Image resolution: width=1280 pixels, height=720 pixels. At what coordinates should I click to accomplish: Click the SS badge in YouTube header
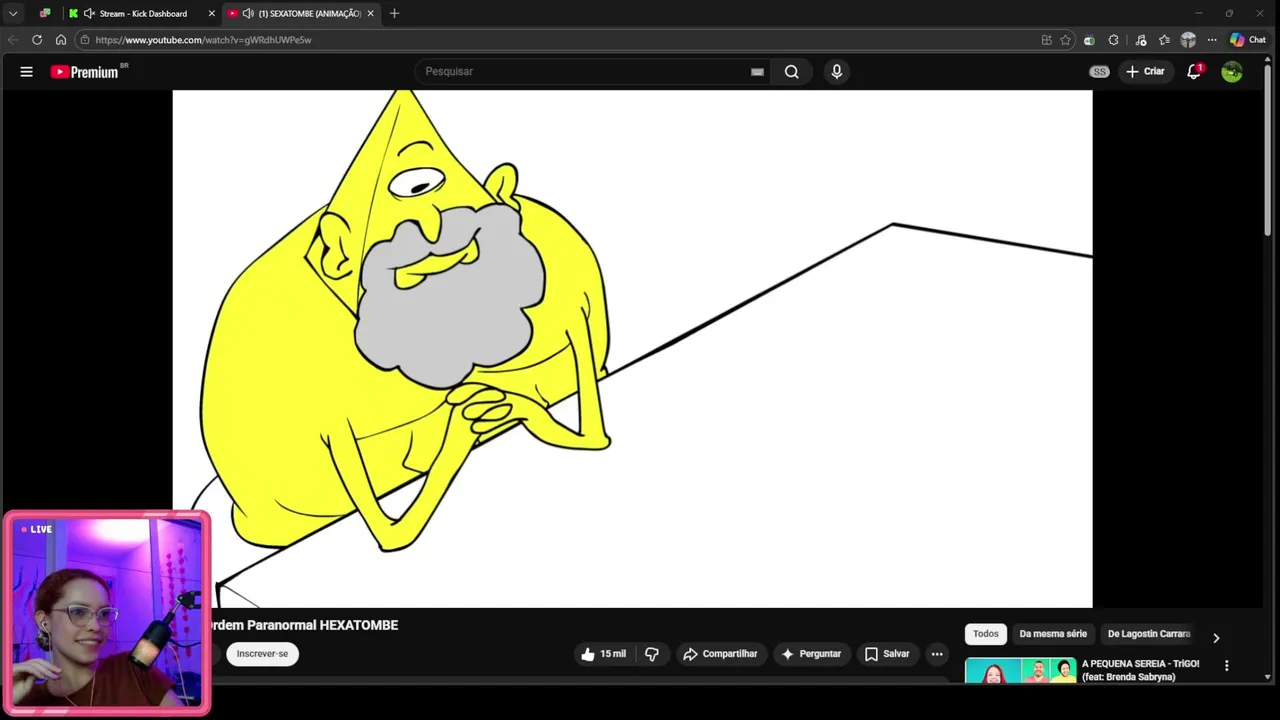[x=1099, y=72]
